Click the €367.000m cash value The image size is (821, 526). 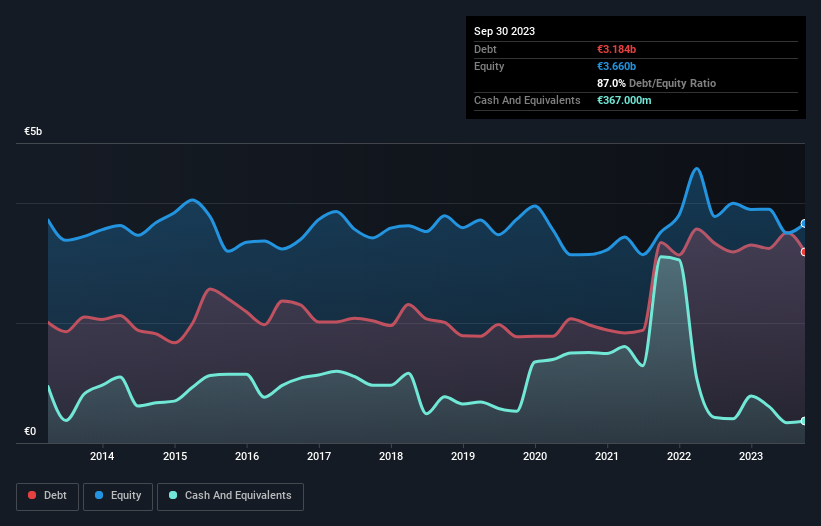[624, 100]
